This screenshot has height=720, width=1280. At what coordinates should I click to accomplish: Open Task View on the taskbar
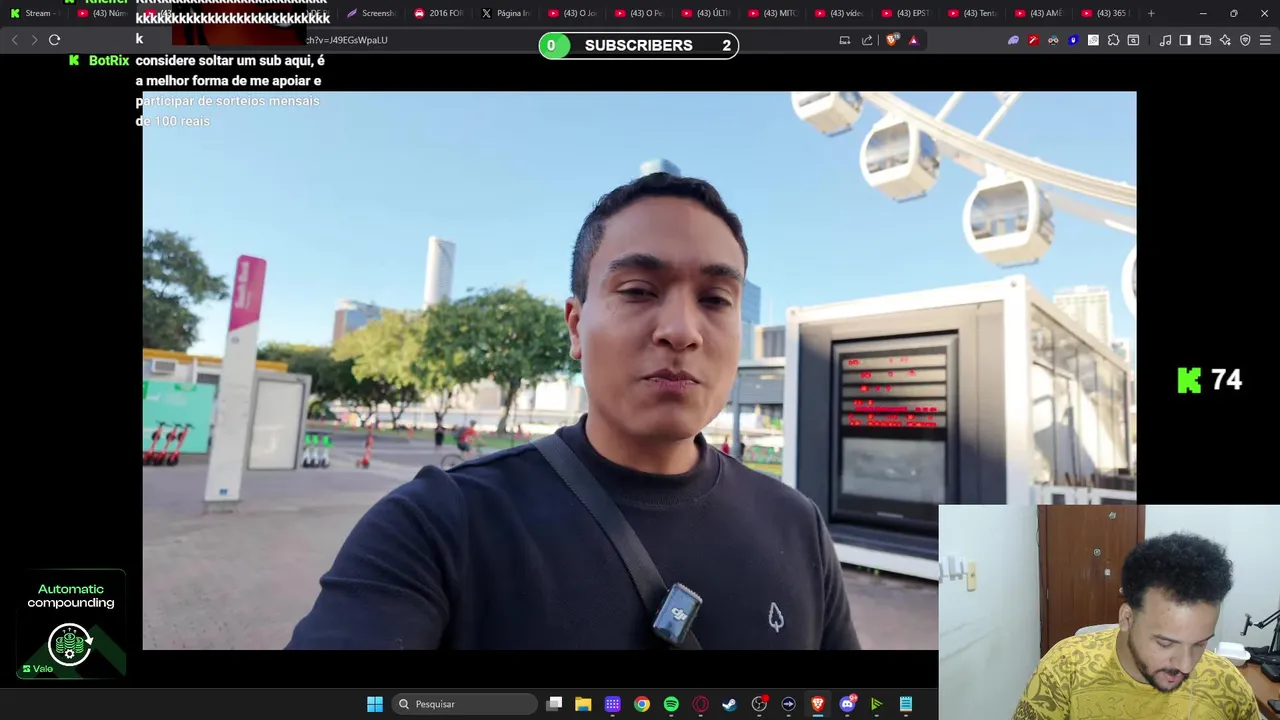click(555, 704)
